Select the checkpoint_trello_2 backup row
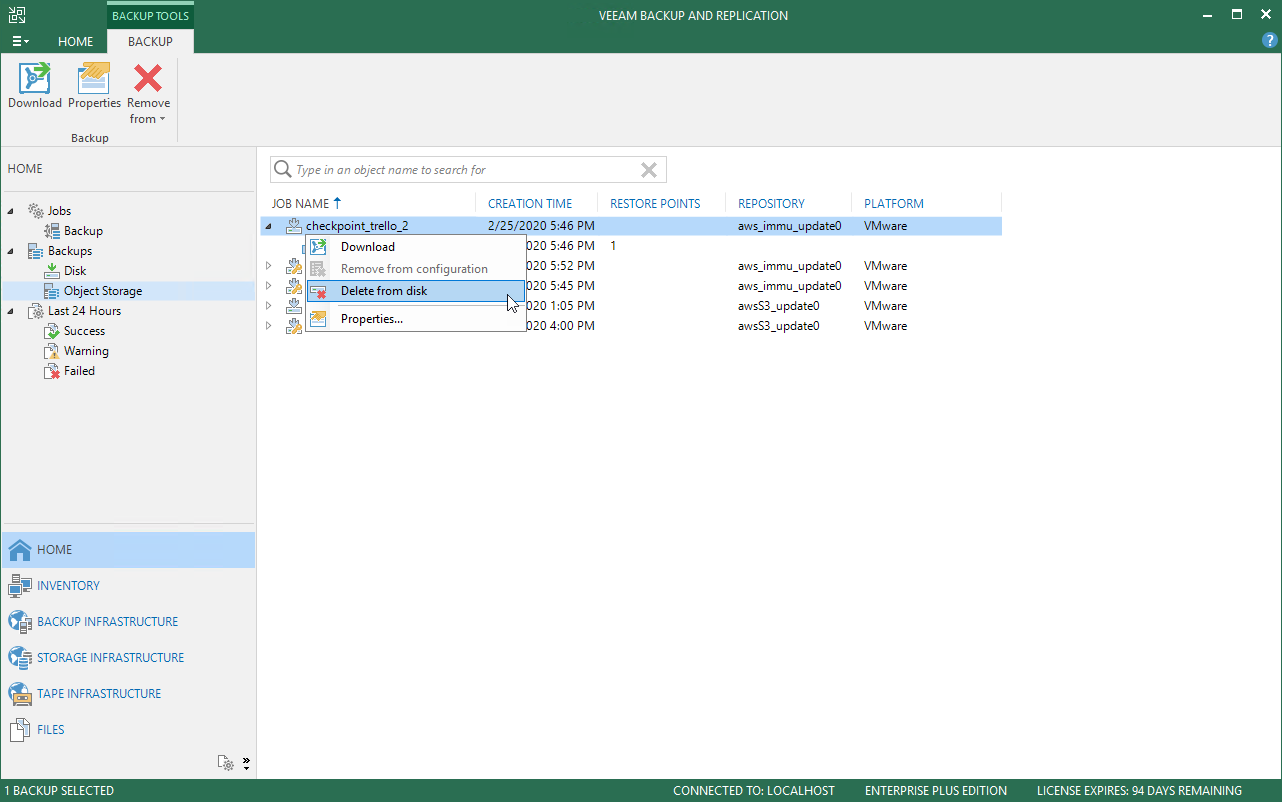This screenshot has width=1282, height=802. tap(631, 226)
